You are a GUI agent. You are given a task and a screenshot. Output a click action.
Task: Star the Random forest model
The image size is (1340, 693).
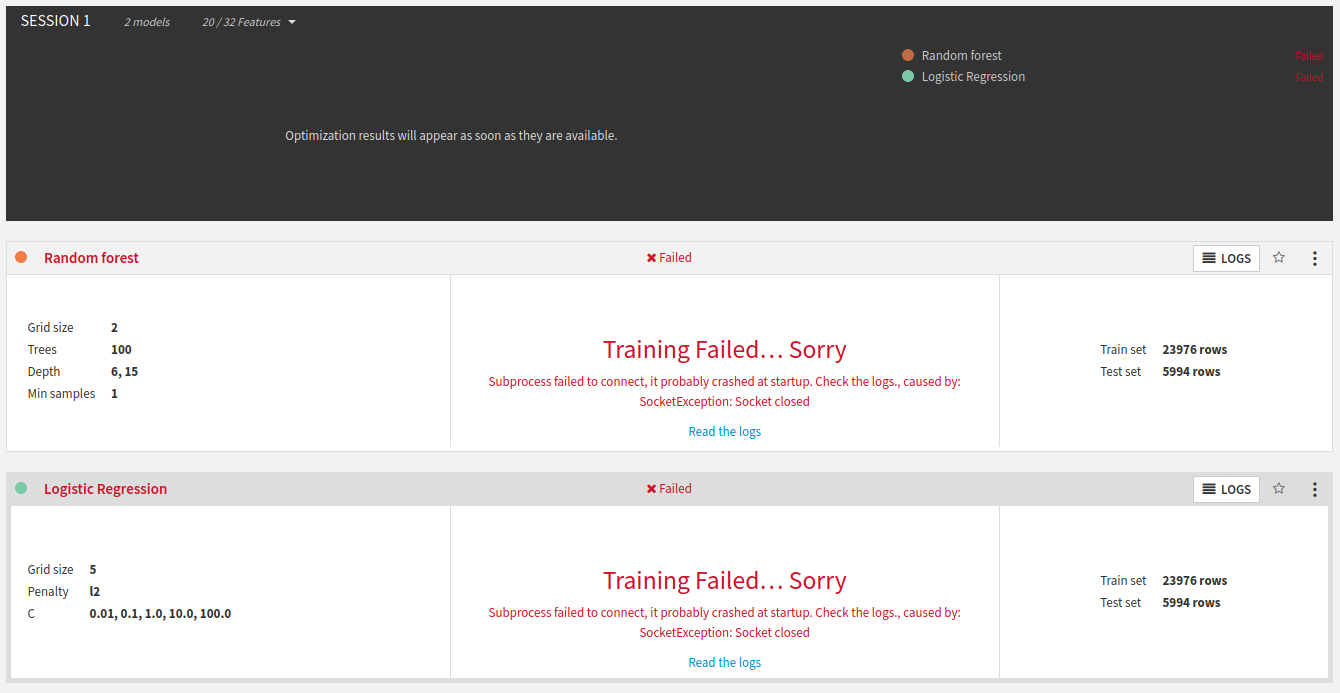point(1279,258)
